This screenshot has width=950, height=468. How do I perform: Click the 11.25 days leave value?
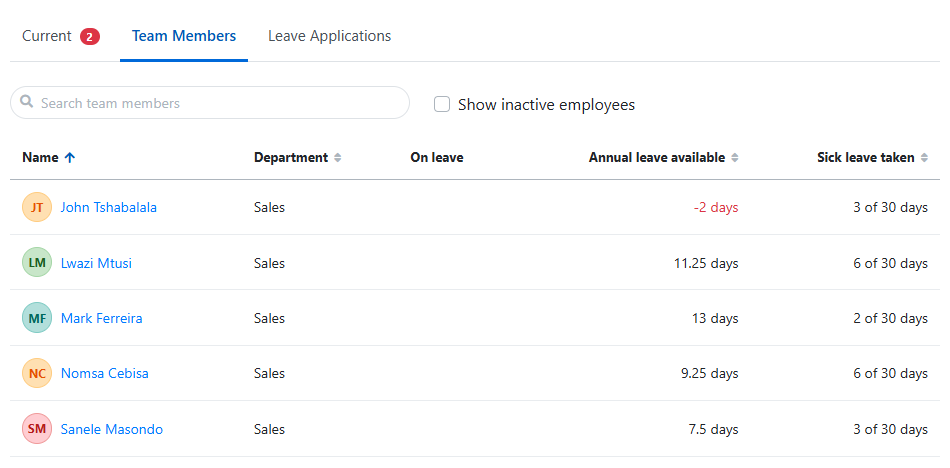706,263
